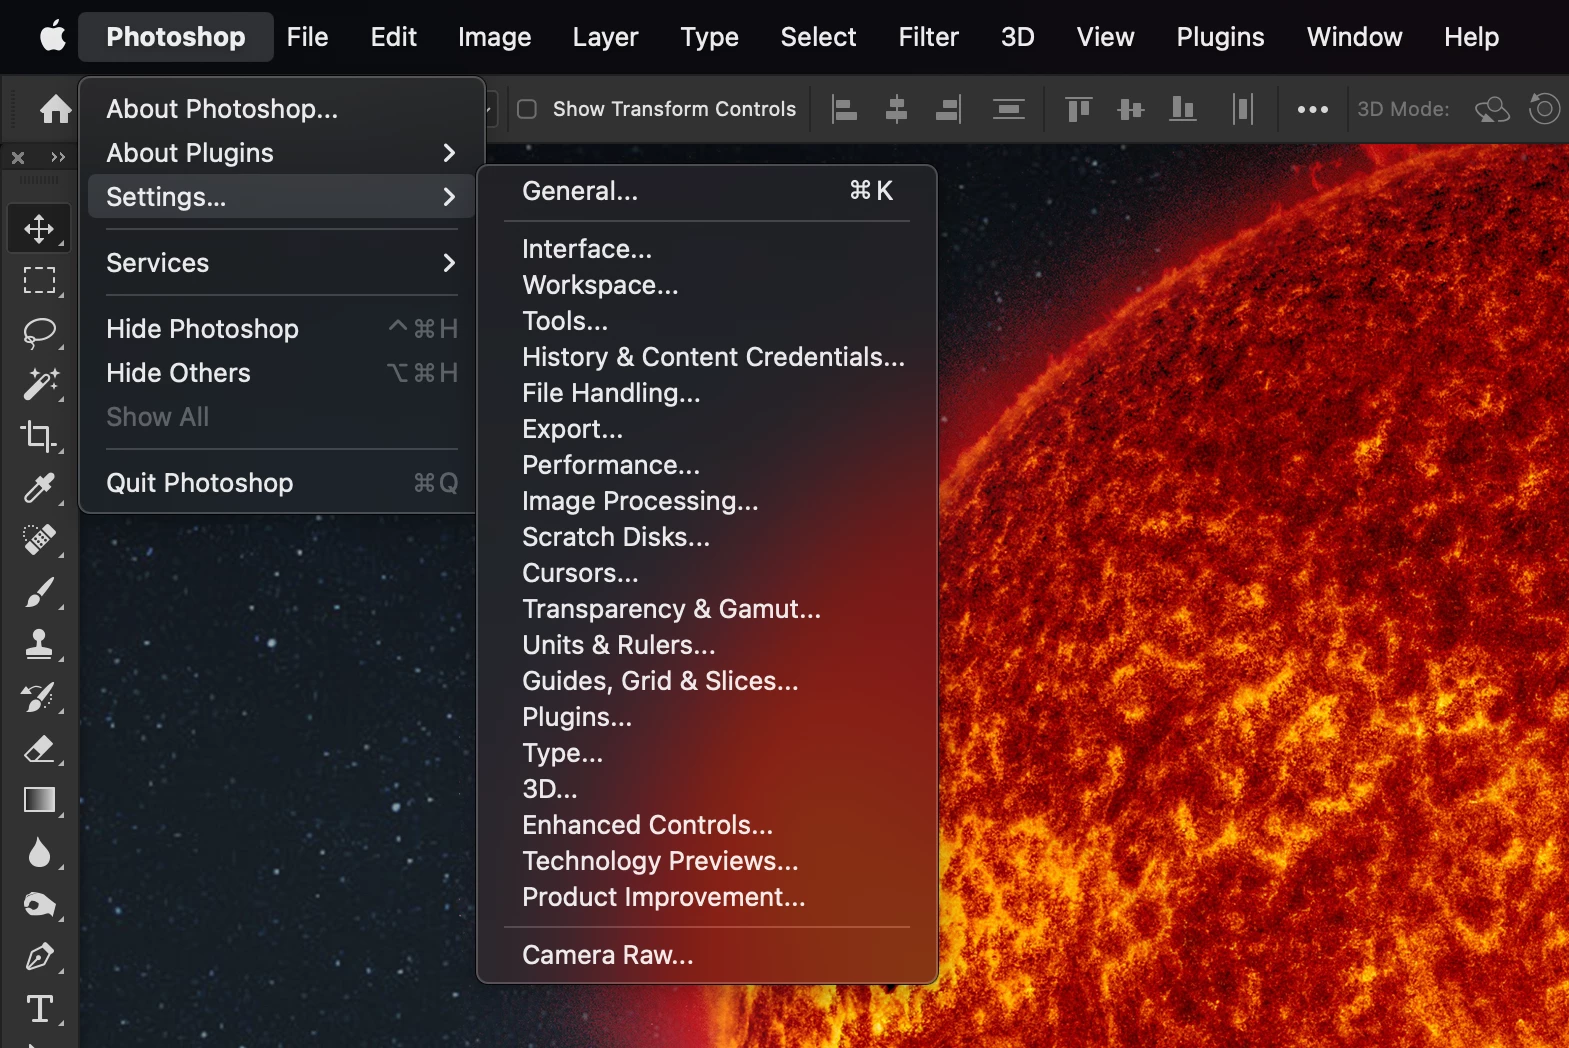
Task: Align left edges in options bar
Action: tap(844, 109)
